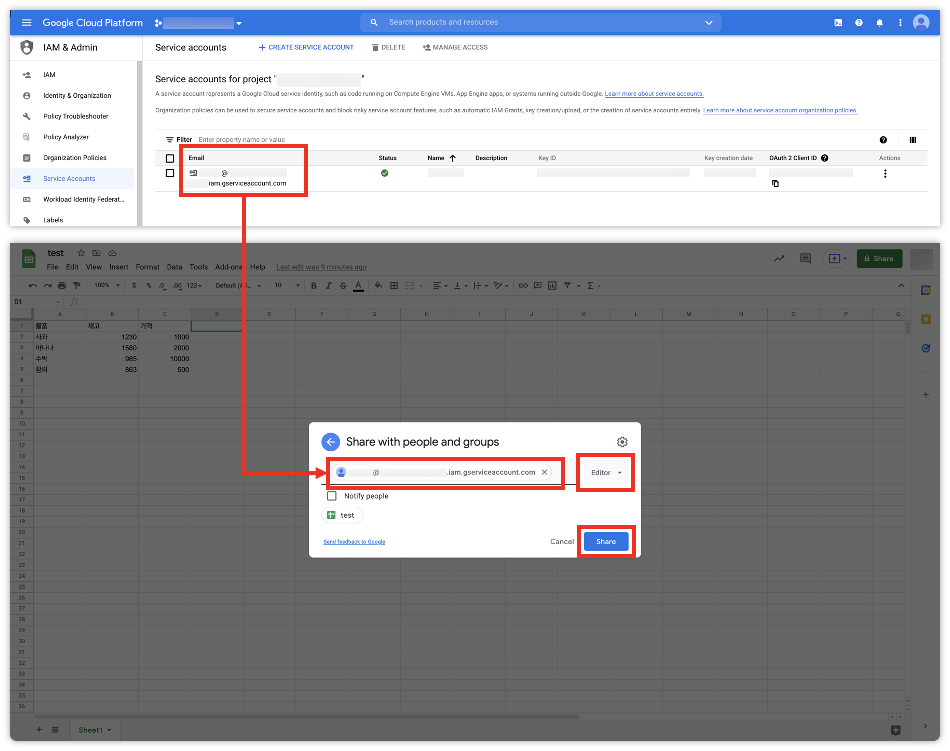
Task: Print the spreadsheet
Action: (62, 285)
